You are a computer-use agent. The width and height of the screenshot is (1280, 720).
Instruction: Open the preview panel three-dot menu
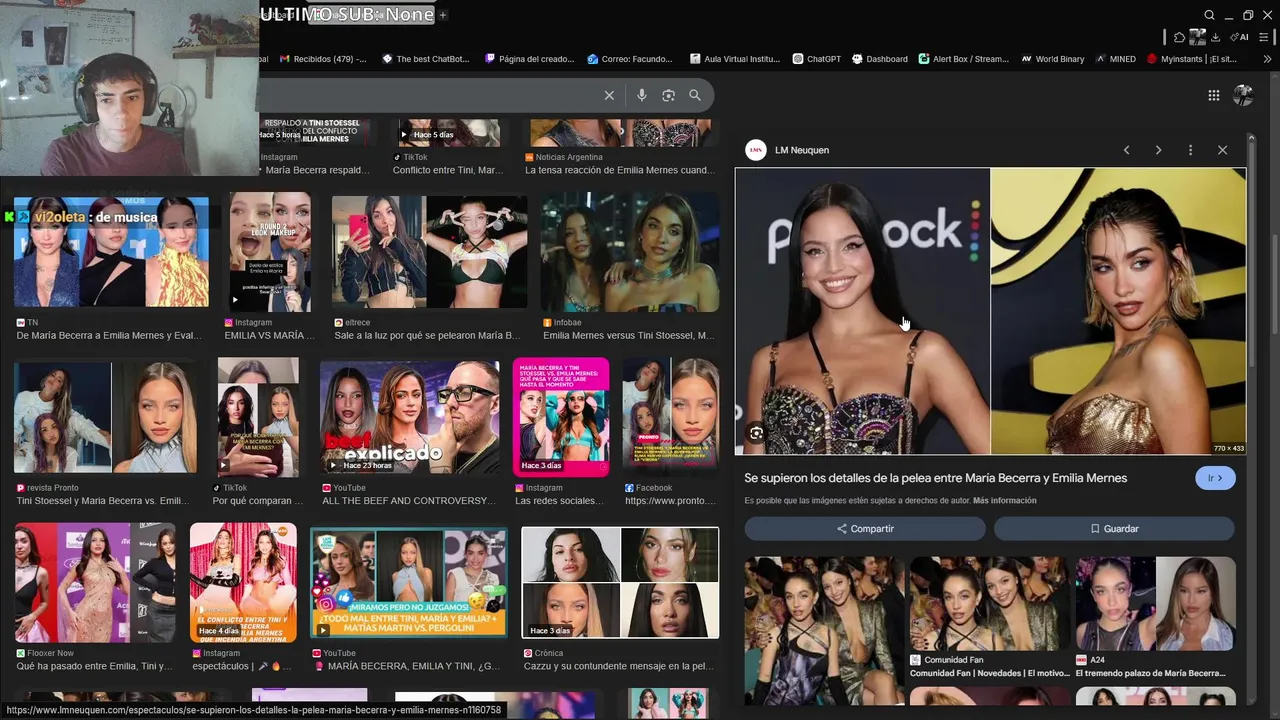(x=1190, y=150)
